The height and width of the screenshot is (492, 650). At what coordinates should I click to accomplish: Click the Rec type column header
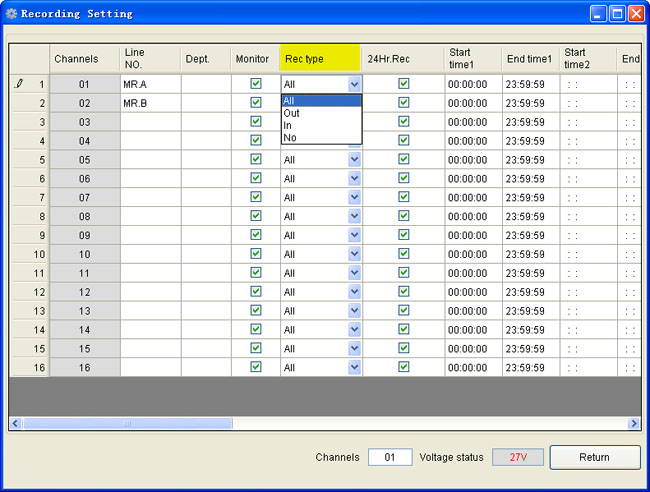pos(320,59)
